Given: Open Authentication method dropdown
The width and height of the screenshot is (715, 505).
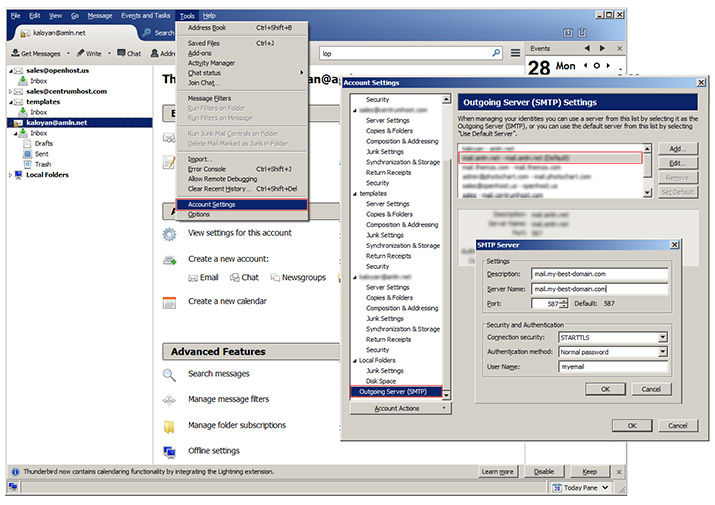Looking at the screenshot, I should 663,352.
